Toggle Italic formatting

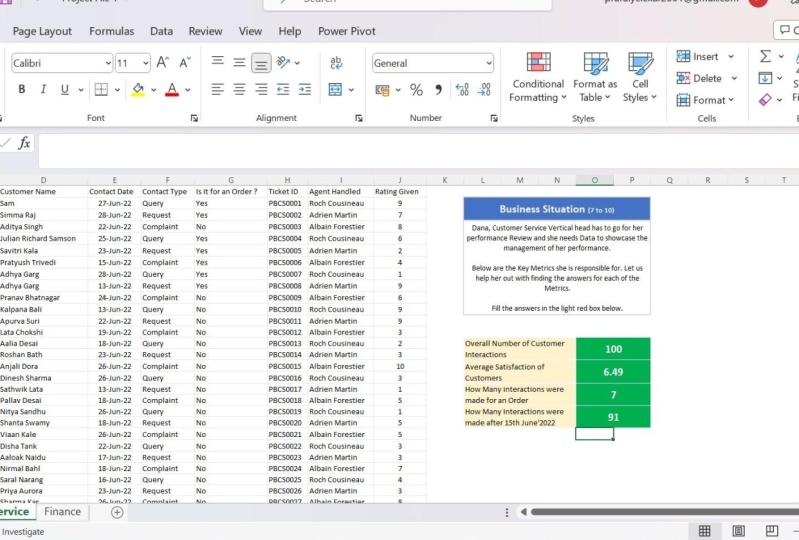[x=43, y=90]
